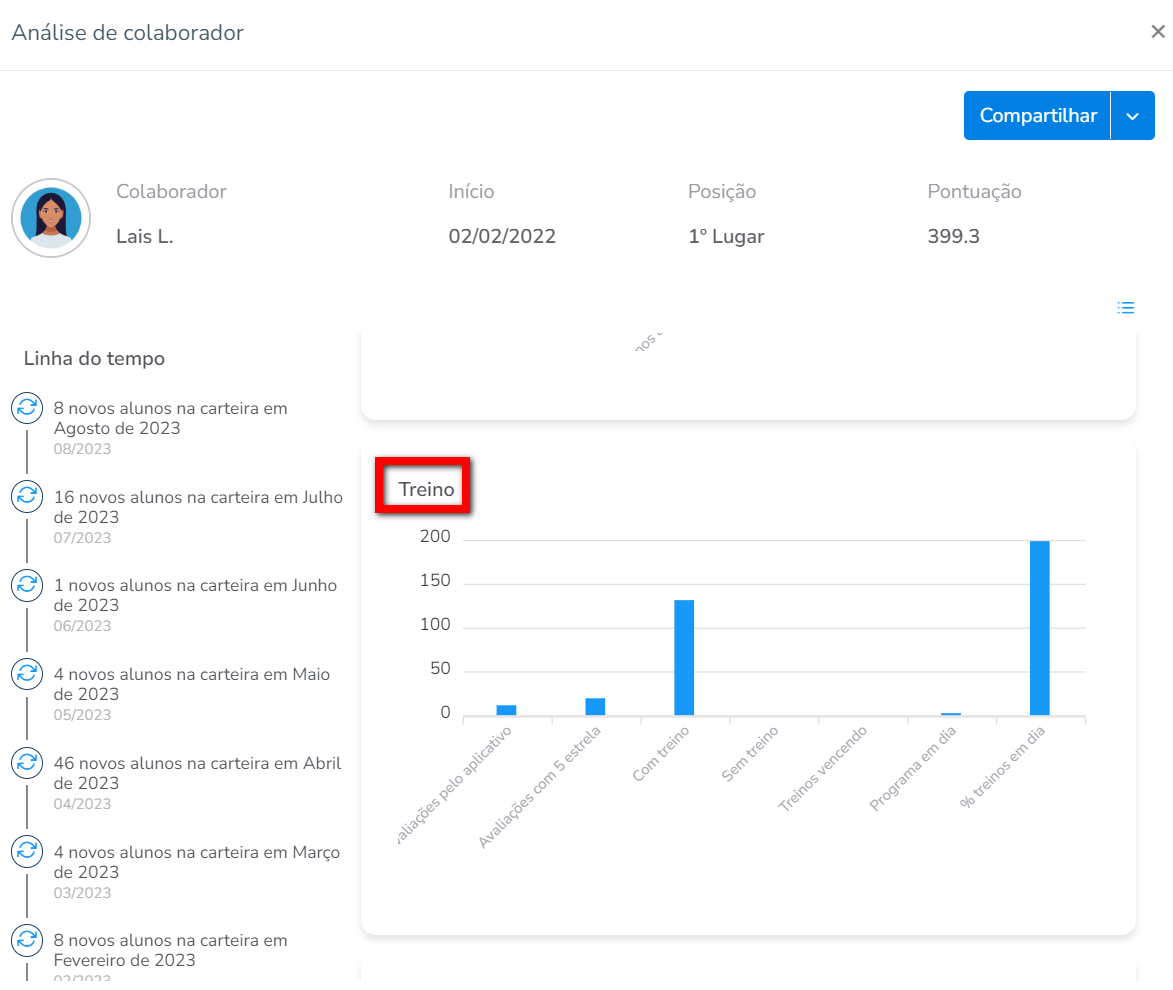
Task: Close the Análise de colaborador dialog
Action: [1158, 32]
